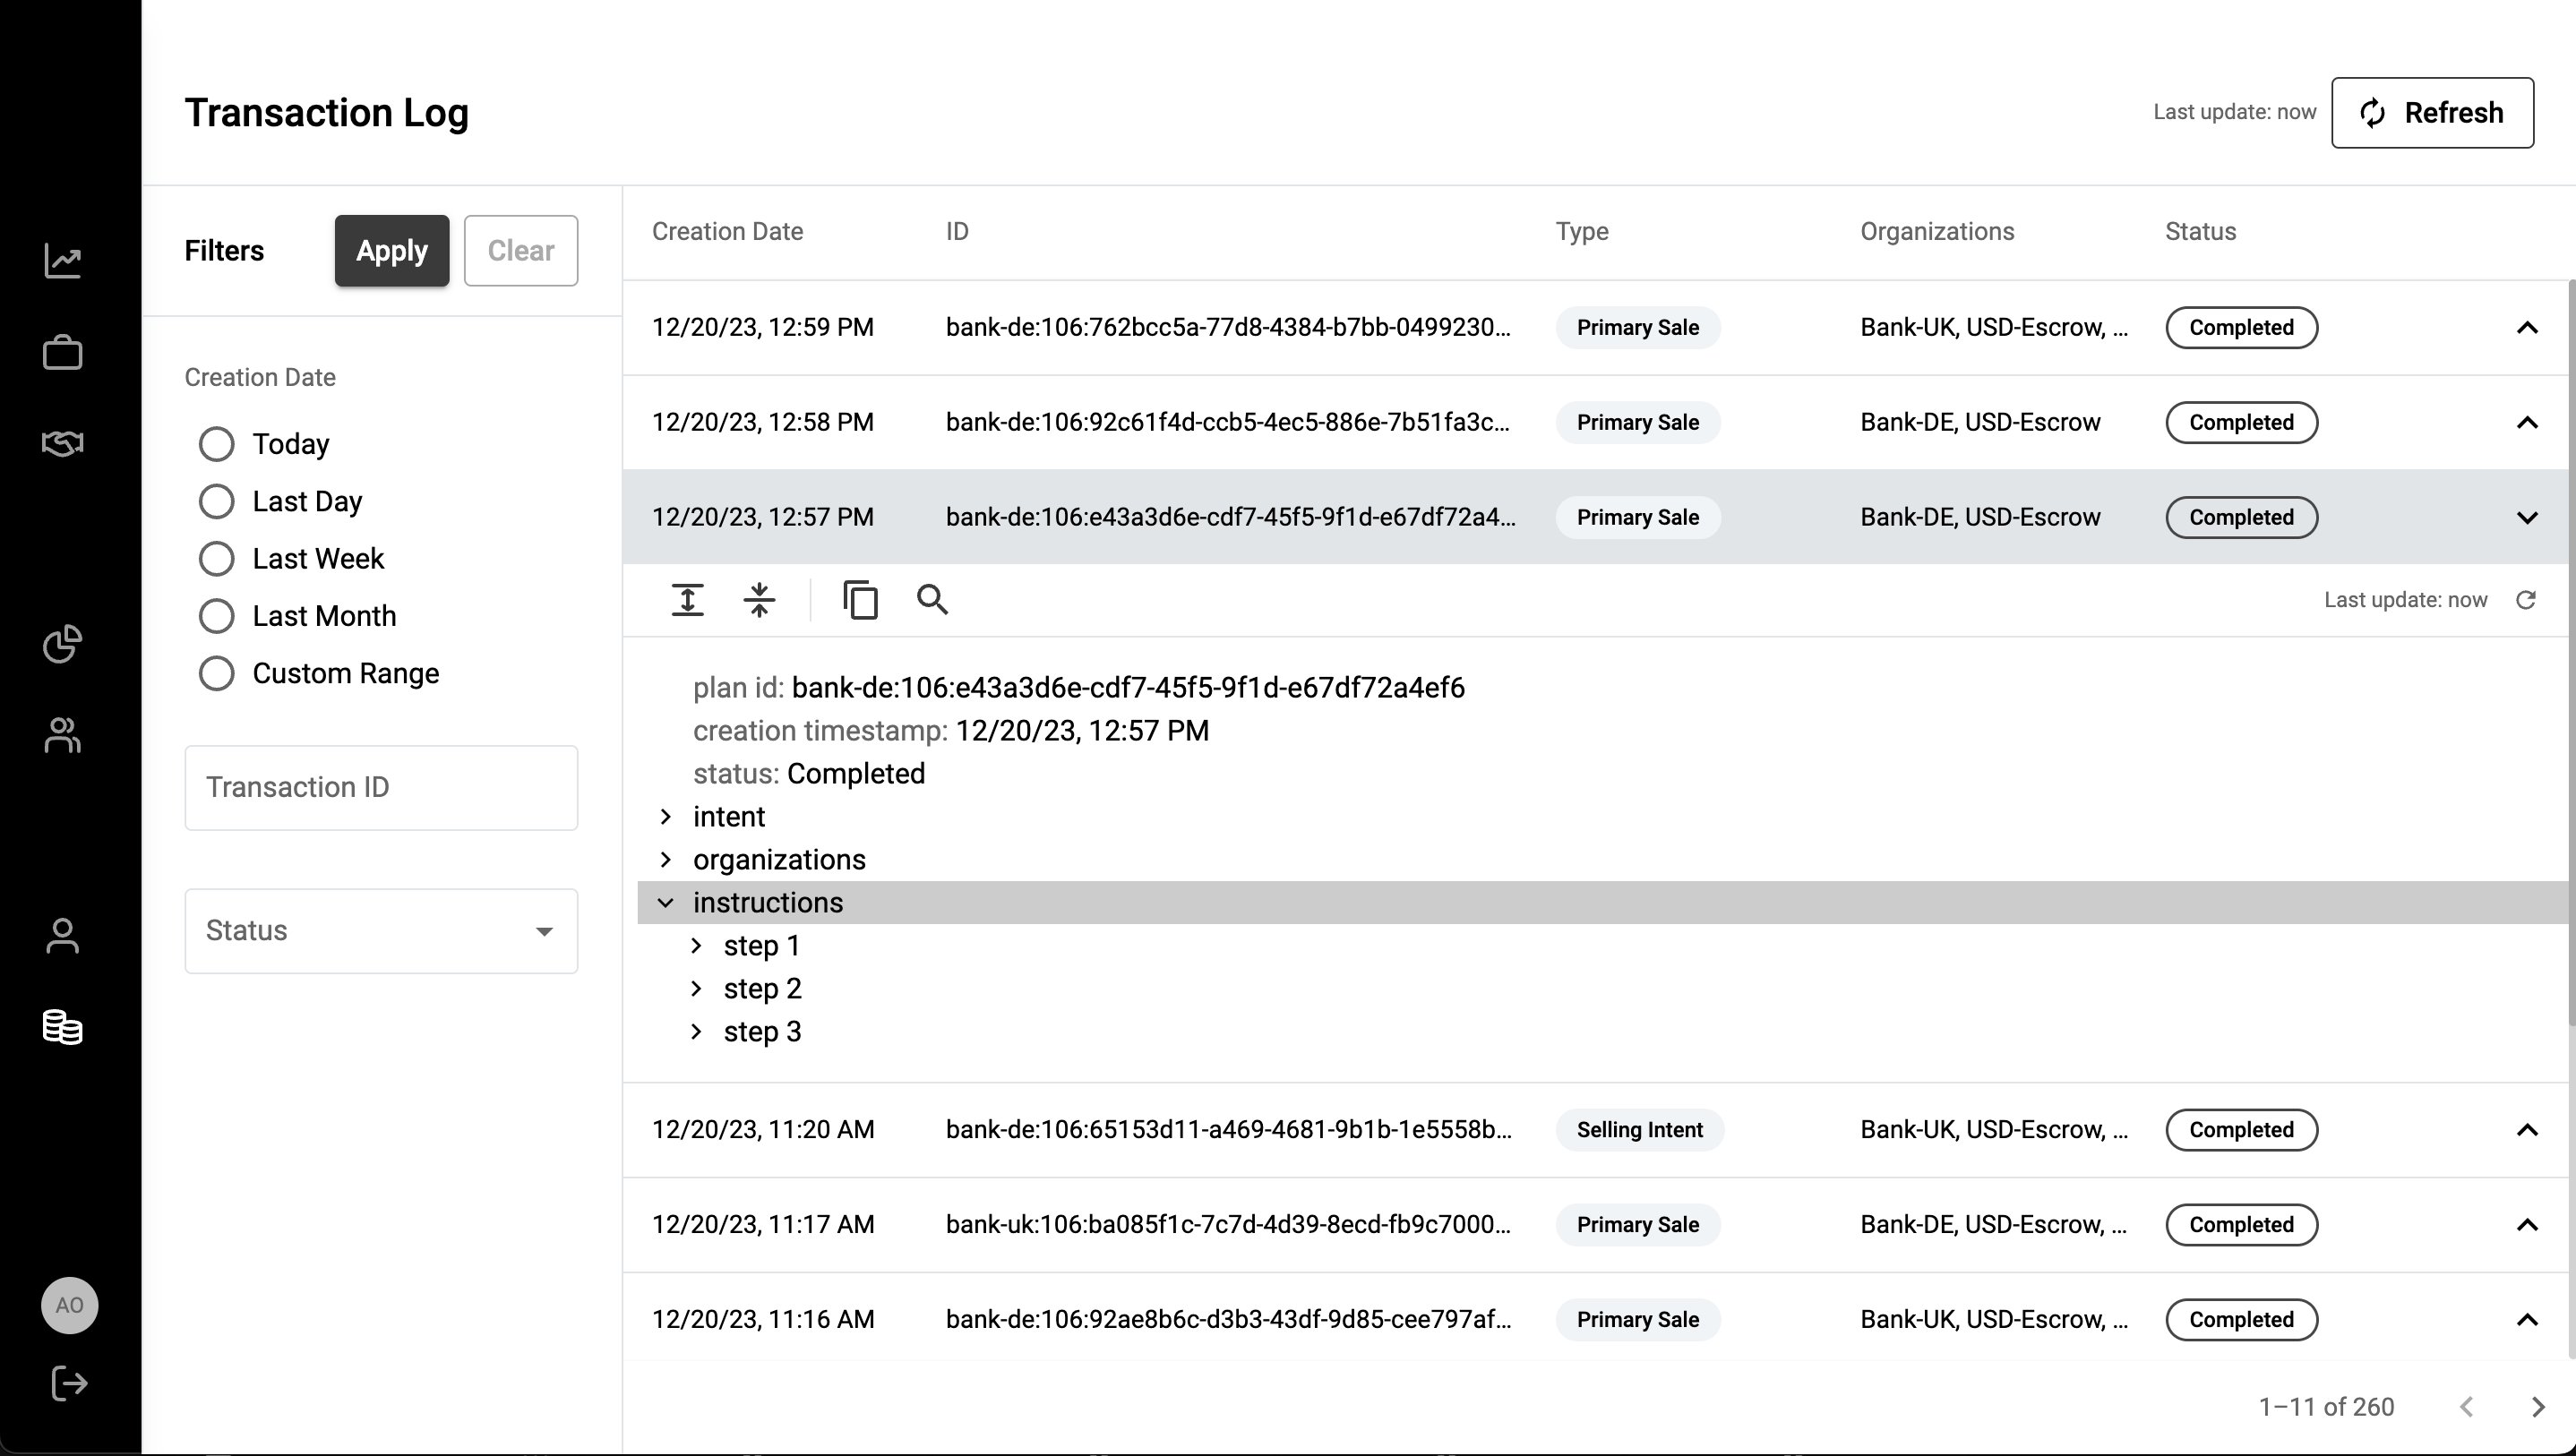
Task: Click ID bank-de:106:92ae8b6c transaction
Action: point(1228,1320)
